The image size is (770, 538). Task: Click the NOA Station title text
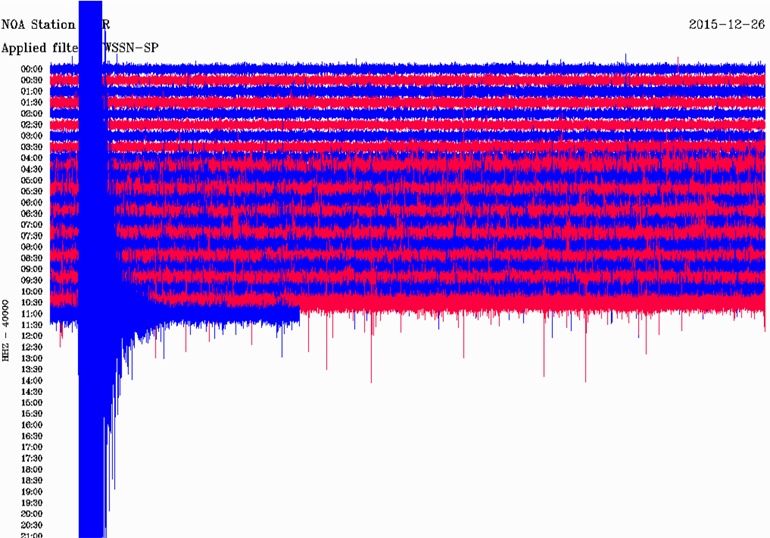tap(38, 23)
